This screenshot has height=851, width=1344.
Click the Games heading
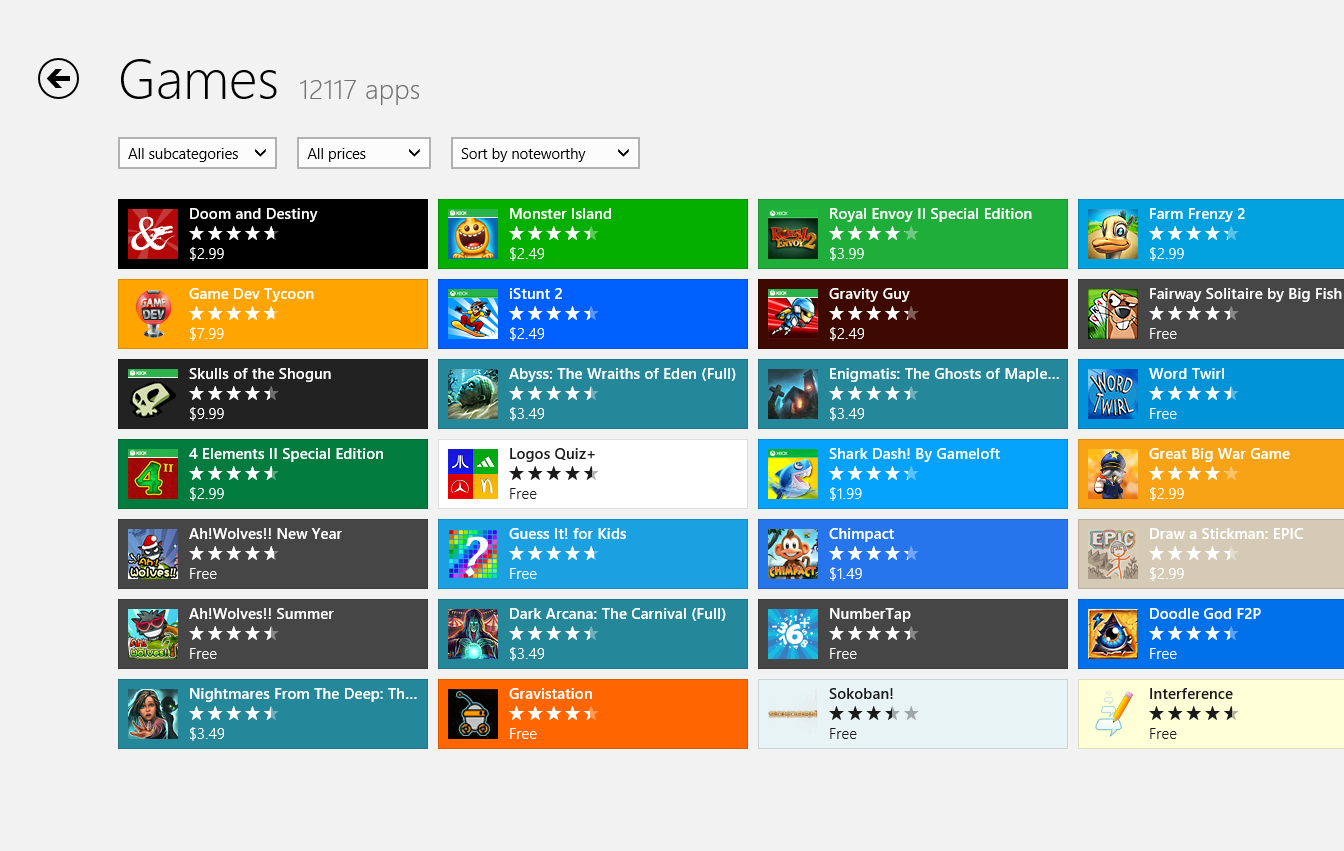(198, 80)
